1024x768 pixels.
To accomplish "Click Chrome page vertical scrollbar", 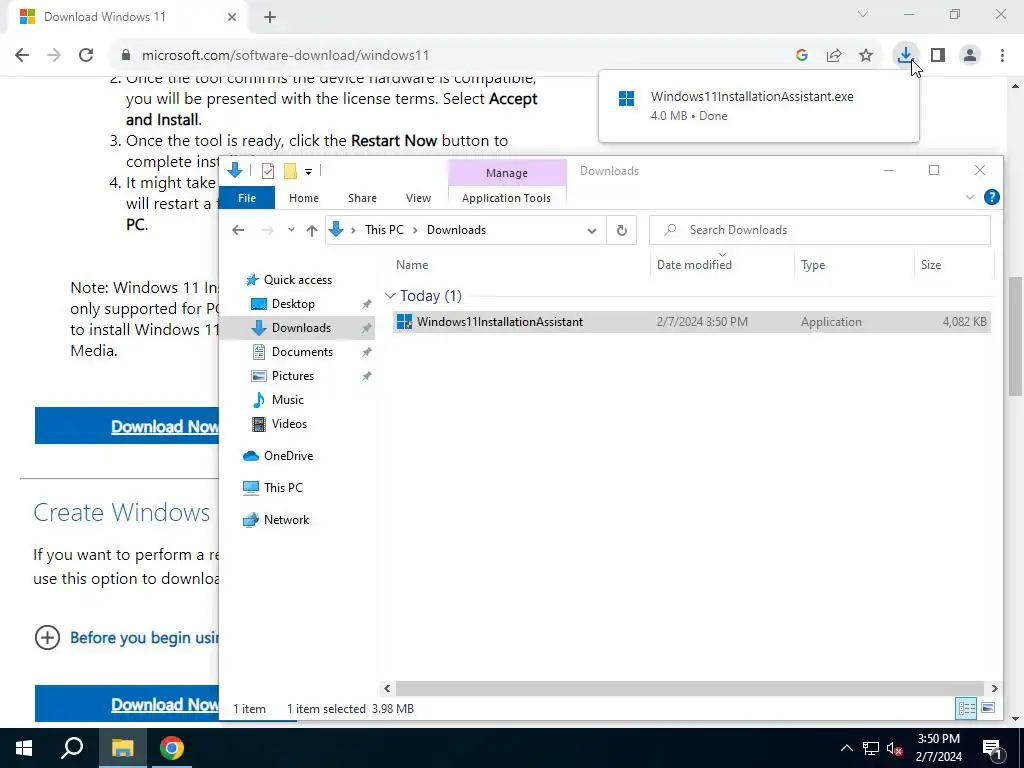I will 1016,336.
